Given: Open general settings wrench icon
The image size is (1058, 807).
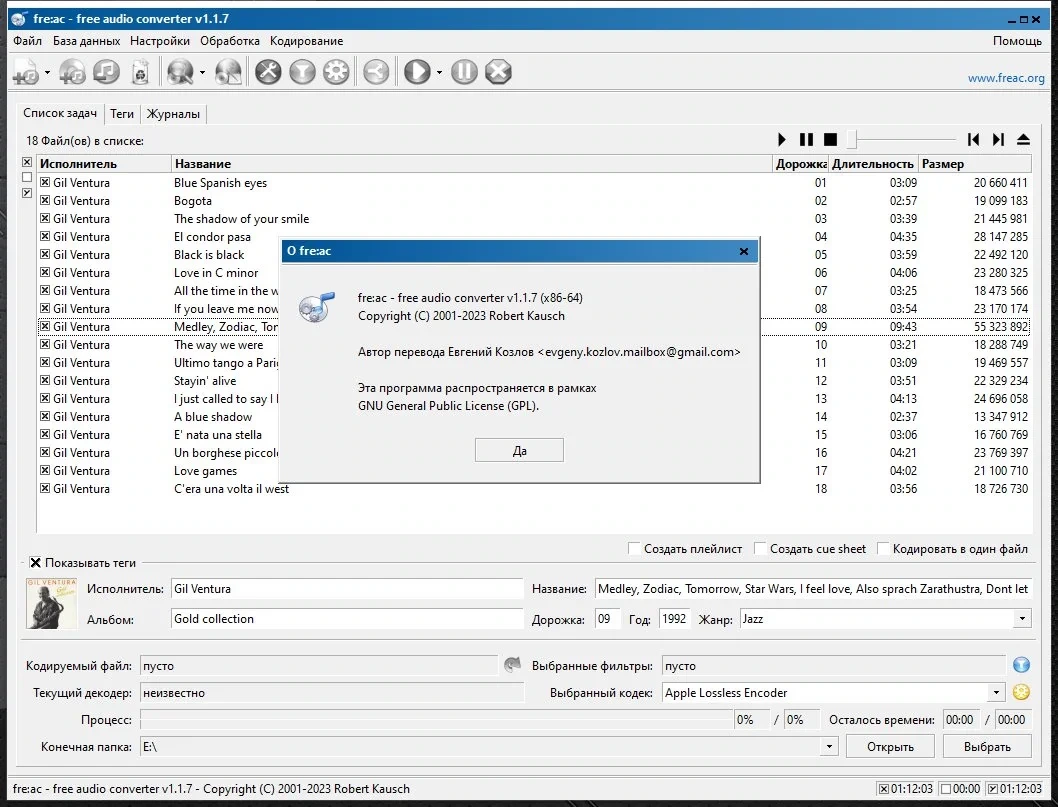Looking at the screenshot, I should point(268,72).
